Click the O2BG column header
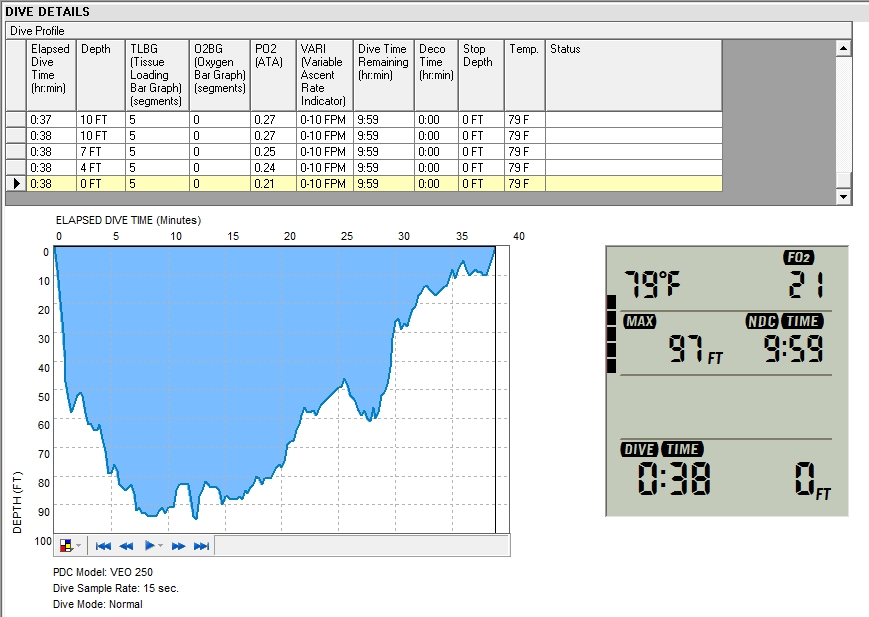 [220, 75]
